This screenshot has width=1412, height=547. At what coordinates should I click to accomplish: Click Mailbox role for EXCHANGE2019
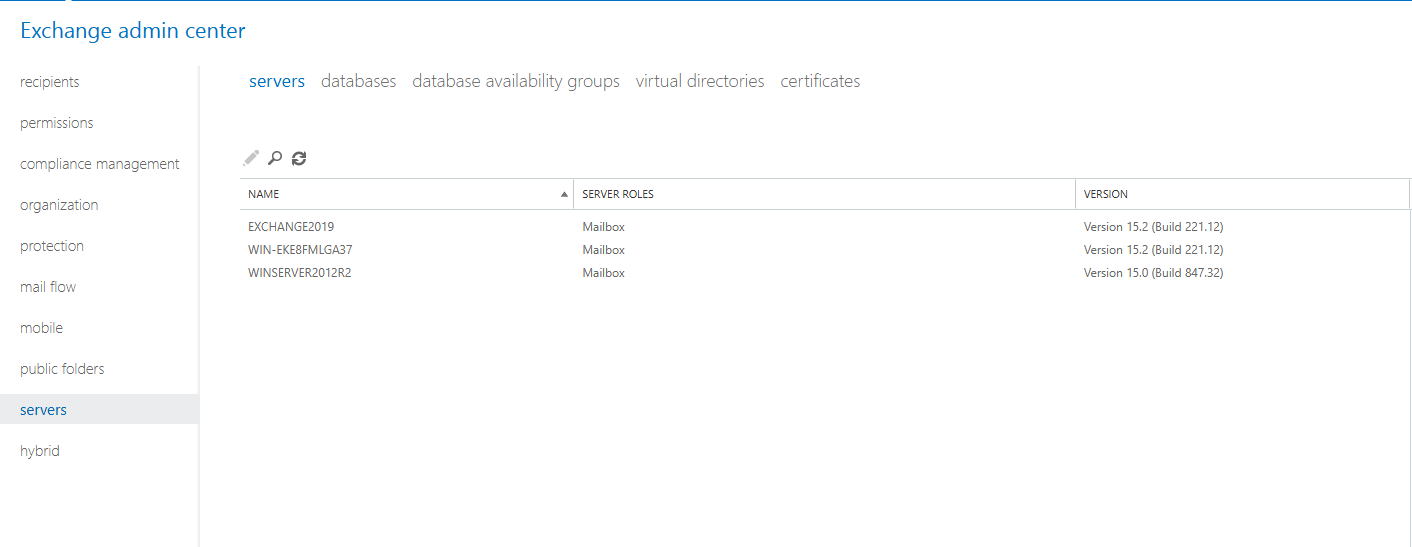(604, 227)
